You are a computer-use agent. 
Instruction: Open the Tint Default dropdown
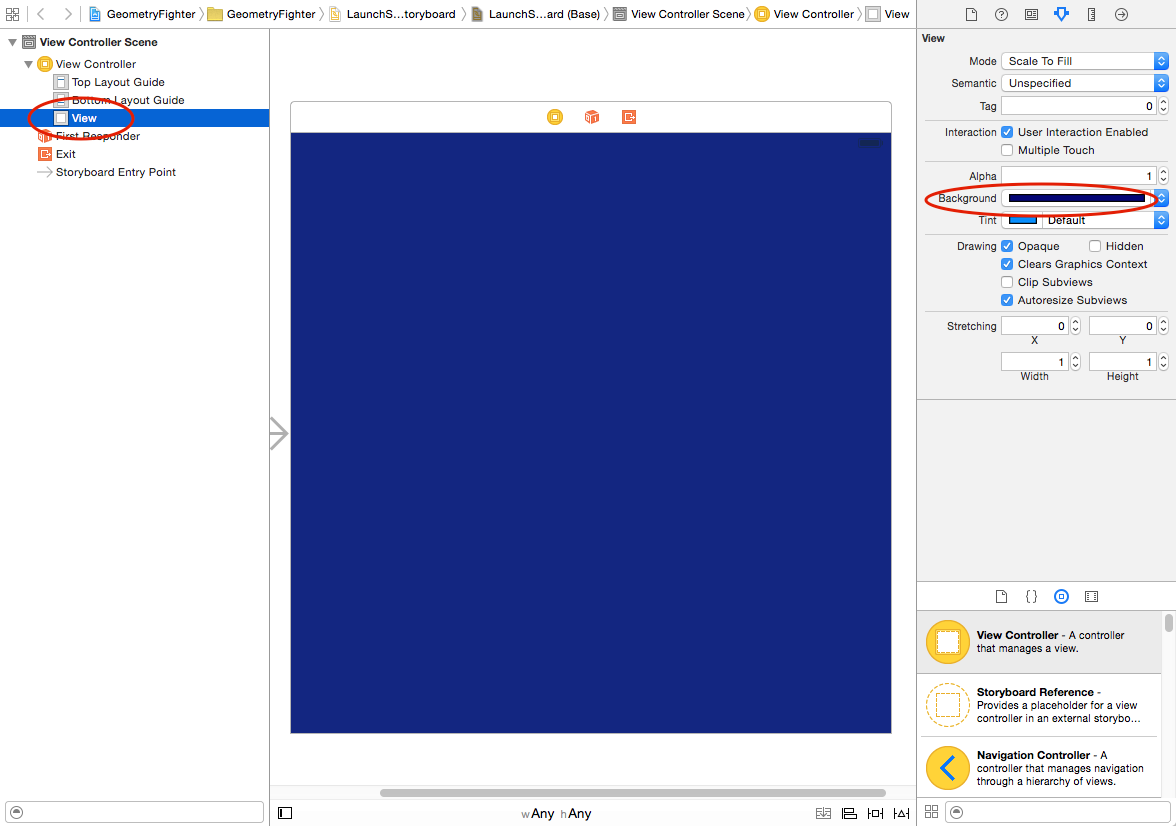coord(1106,220)
